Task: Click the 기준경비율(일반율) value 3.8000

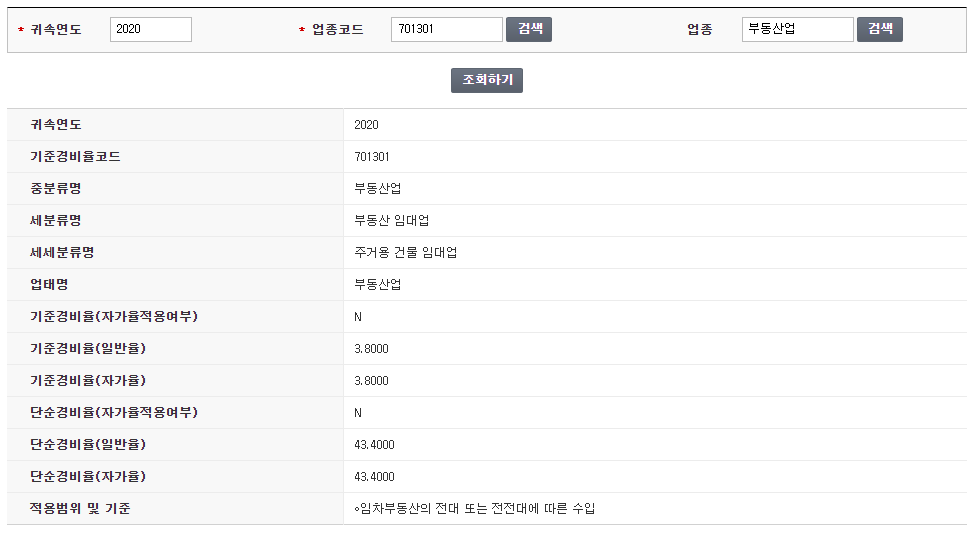Action: point(371,349)
